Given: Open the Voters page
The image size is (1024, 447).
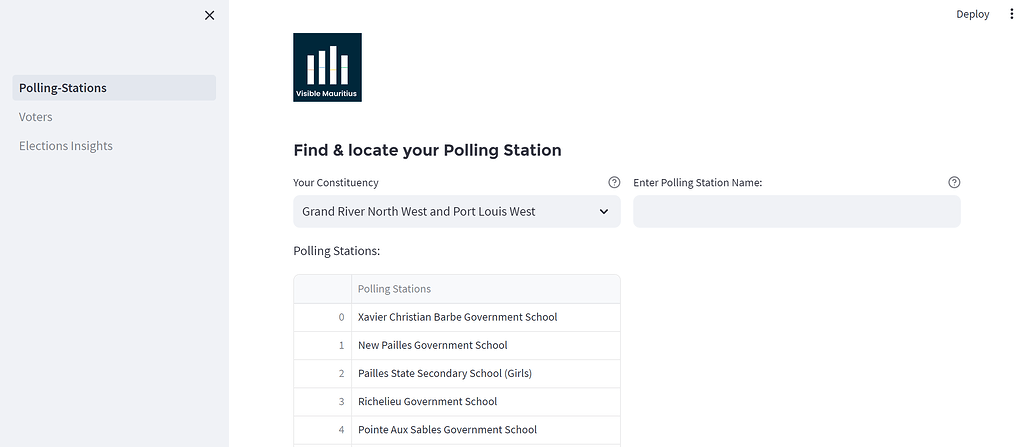Looking at the screenshot, I should pos(36,117).
